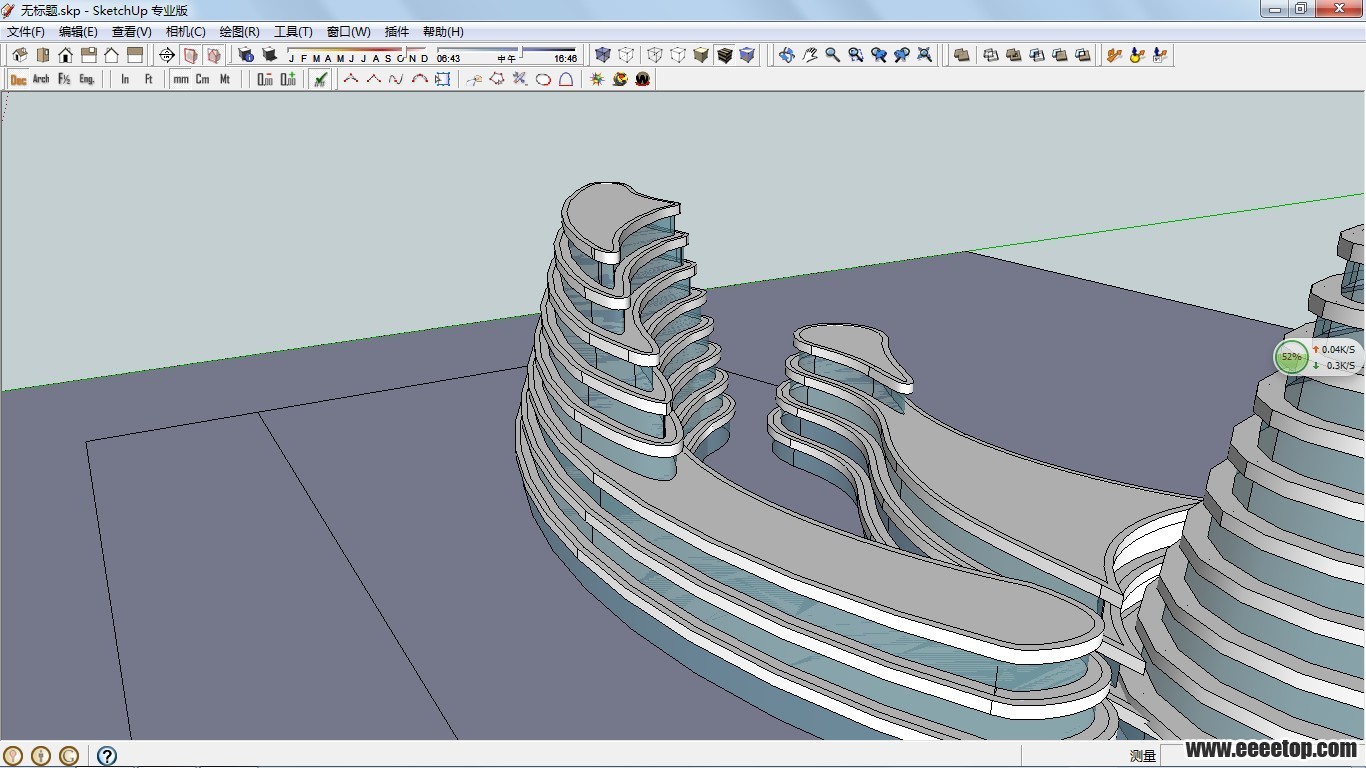Open the 窗口(W) menu

349,32
